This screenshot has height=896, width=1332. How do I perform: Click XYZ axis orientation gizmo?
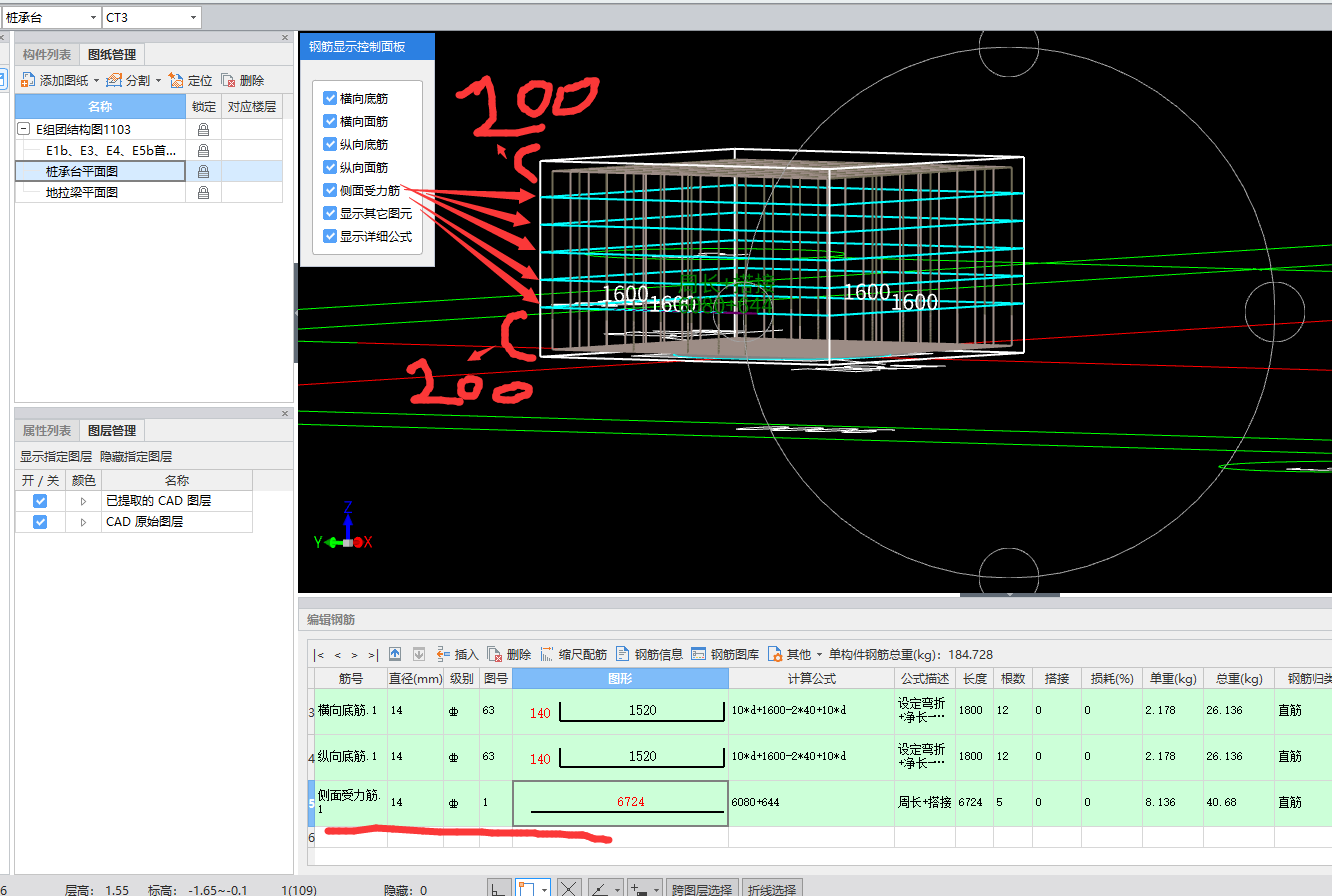pos(345,528)
